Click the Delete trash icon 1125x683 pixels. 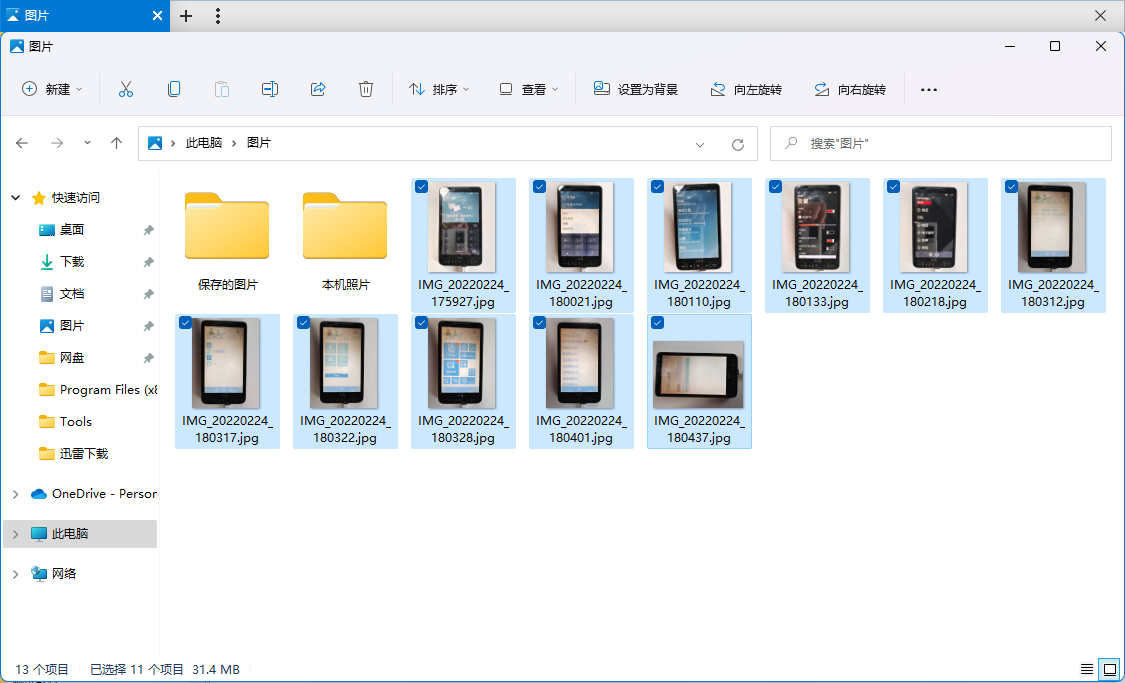pos(366,89)
